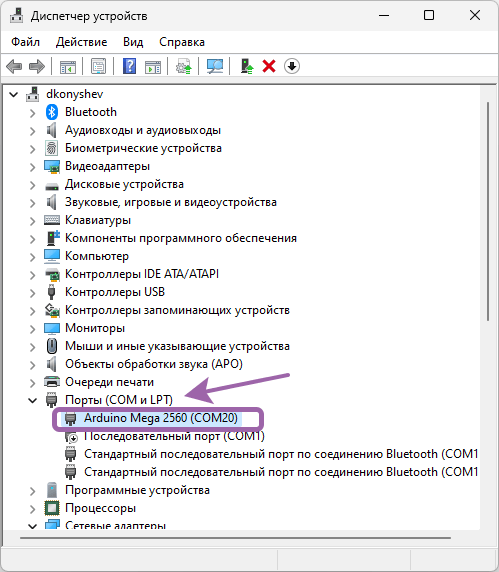Viewport: 499px width, 572px height.
Task: Click the Help question mark toolbar icon
Action: tap(129, 66)
